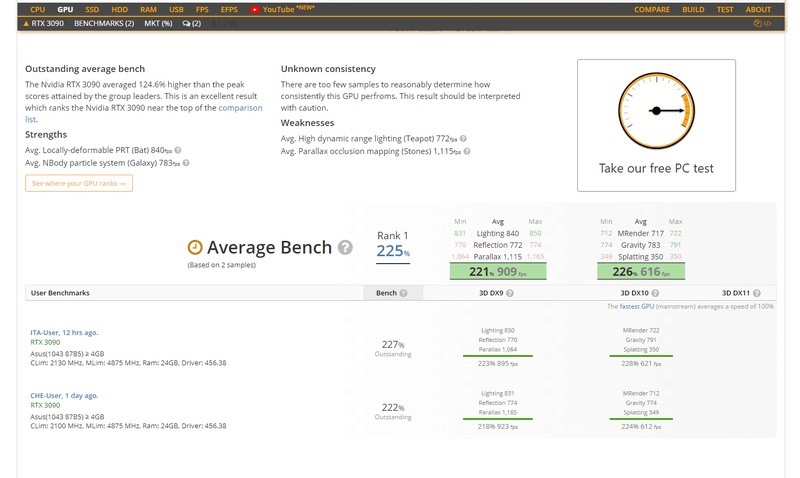This screenshot has height=478, width=800.
Task: Open ITA-User benchmark from 12 hrs ago
Action: pos(64,333)
